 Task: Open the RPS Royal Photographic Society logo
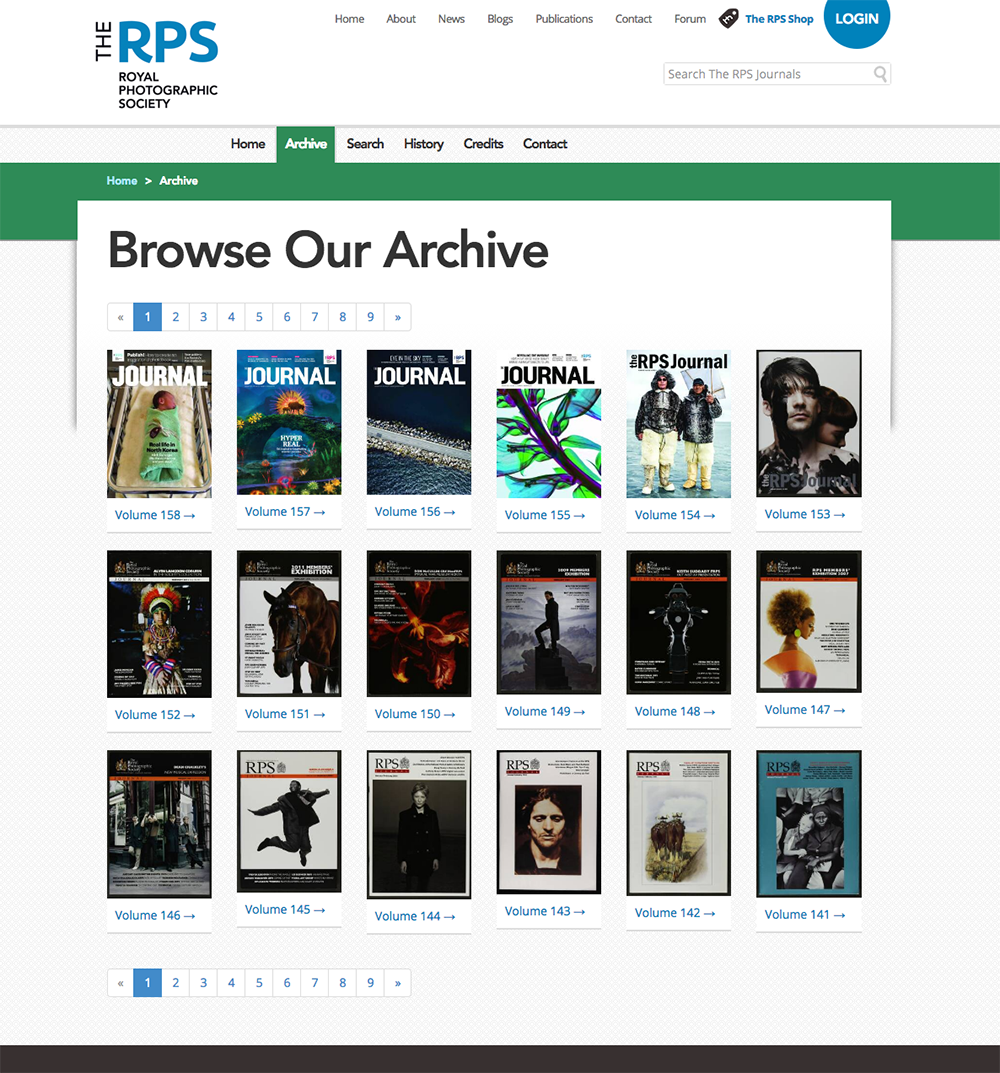[157, 64]
